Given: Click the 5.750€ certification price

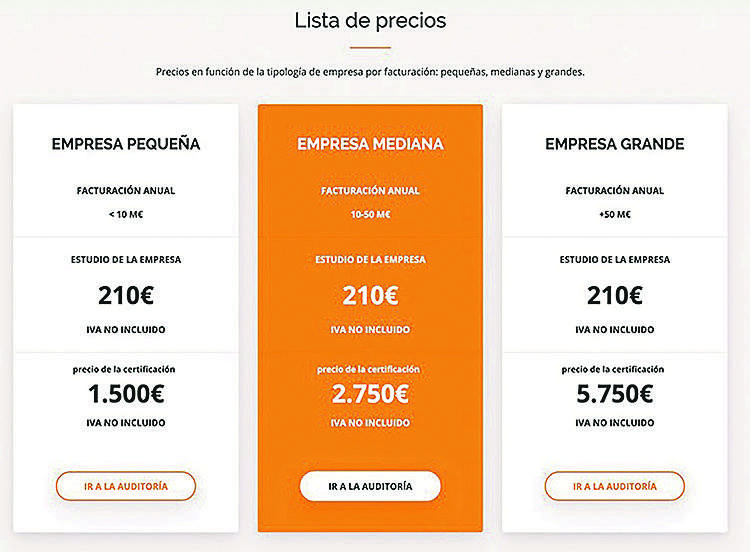Looking at the screenshot, I should [615, 394].
